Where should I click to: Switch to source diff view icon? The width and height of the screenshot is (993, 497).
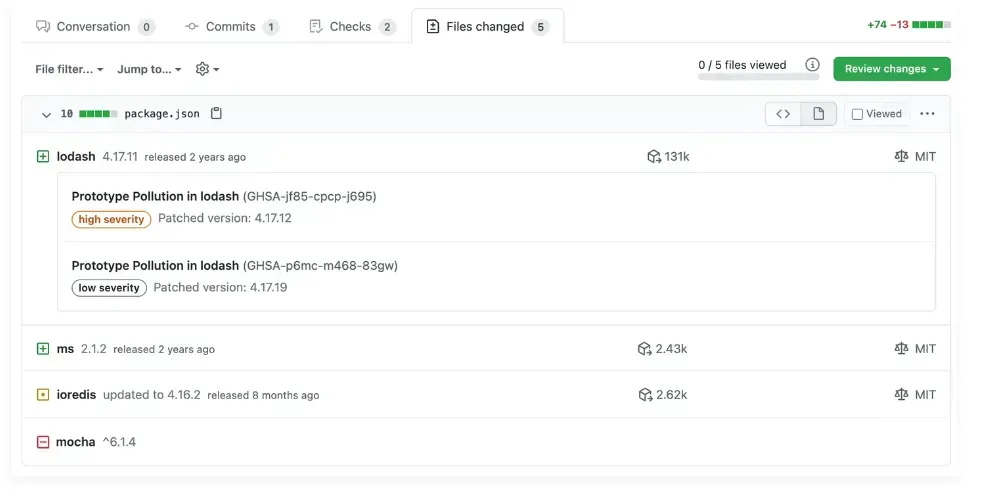coord(783,114)
